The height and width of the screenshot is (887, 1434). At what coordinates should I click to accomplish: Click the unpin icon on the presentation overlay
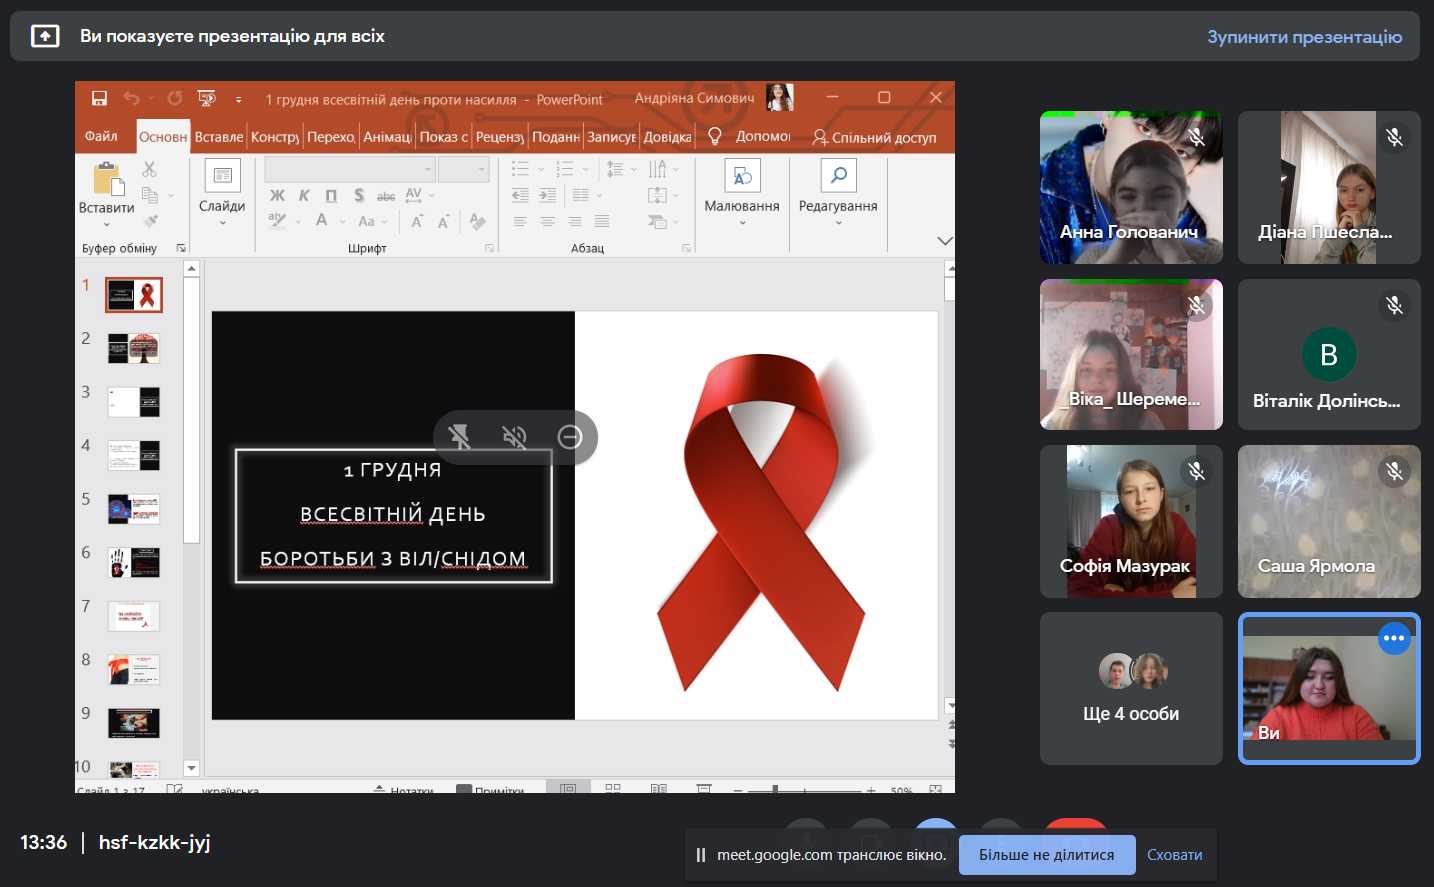tap(460, 437)
